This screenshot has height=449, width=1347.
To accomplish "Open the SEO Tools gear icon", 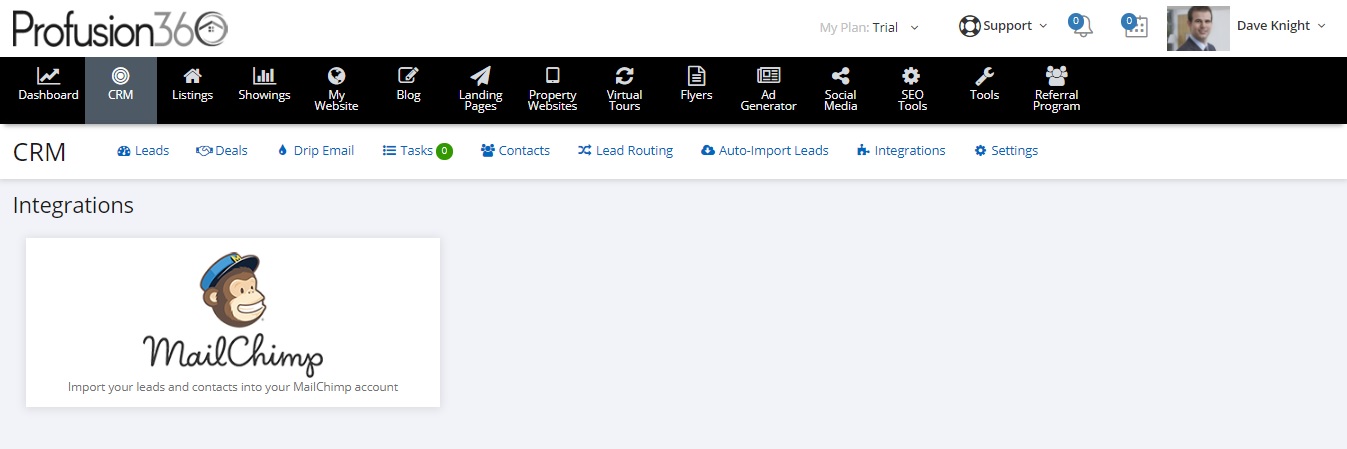I will pyautogui.click(x=912, y=76).
